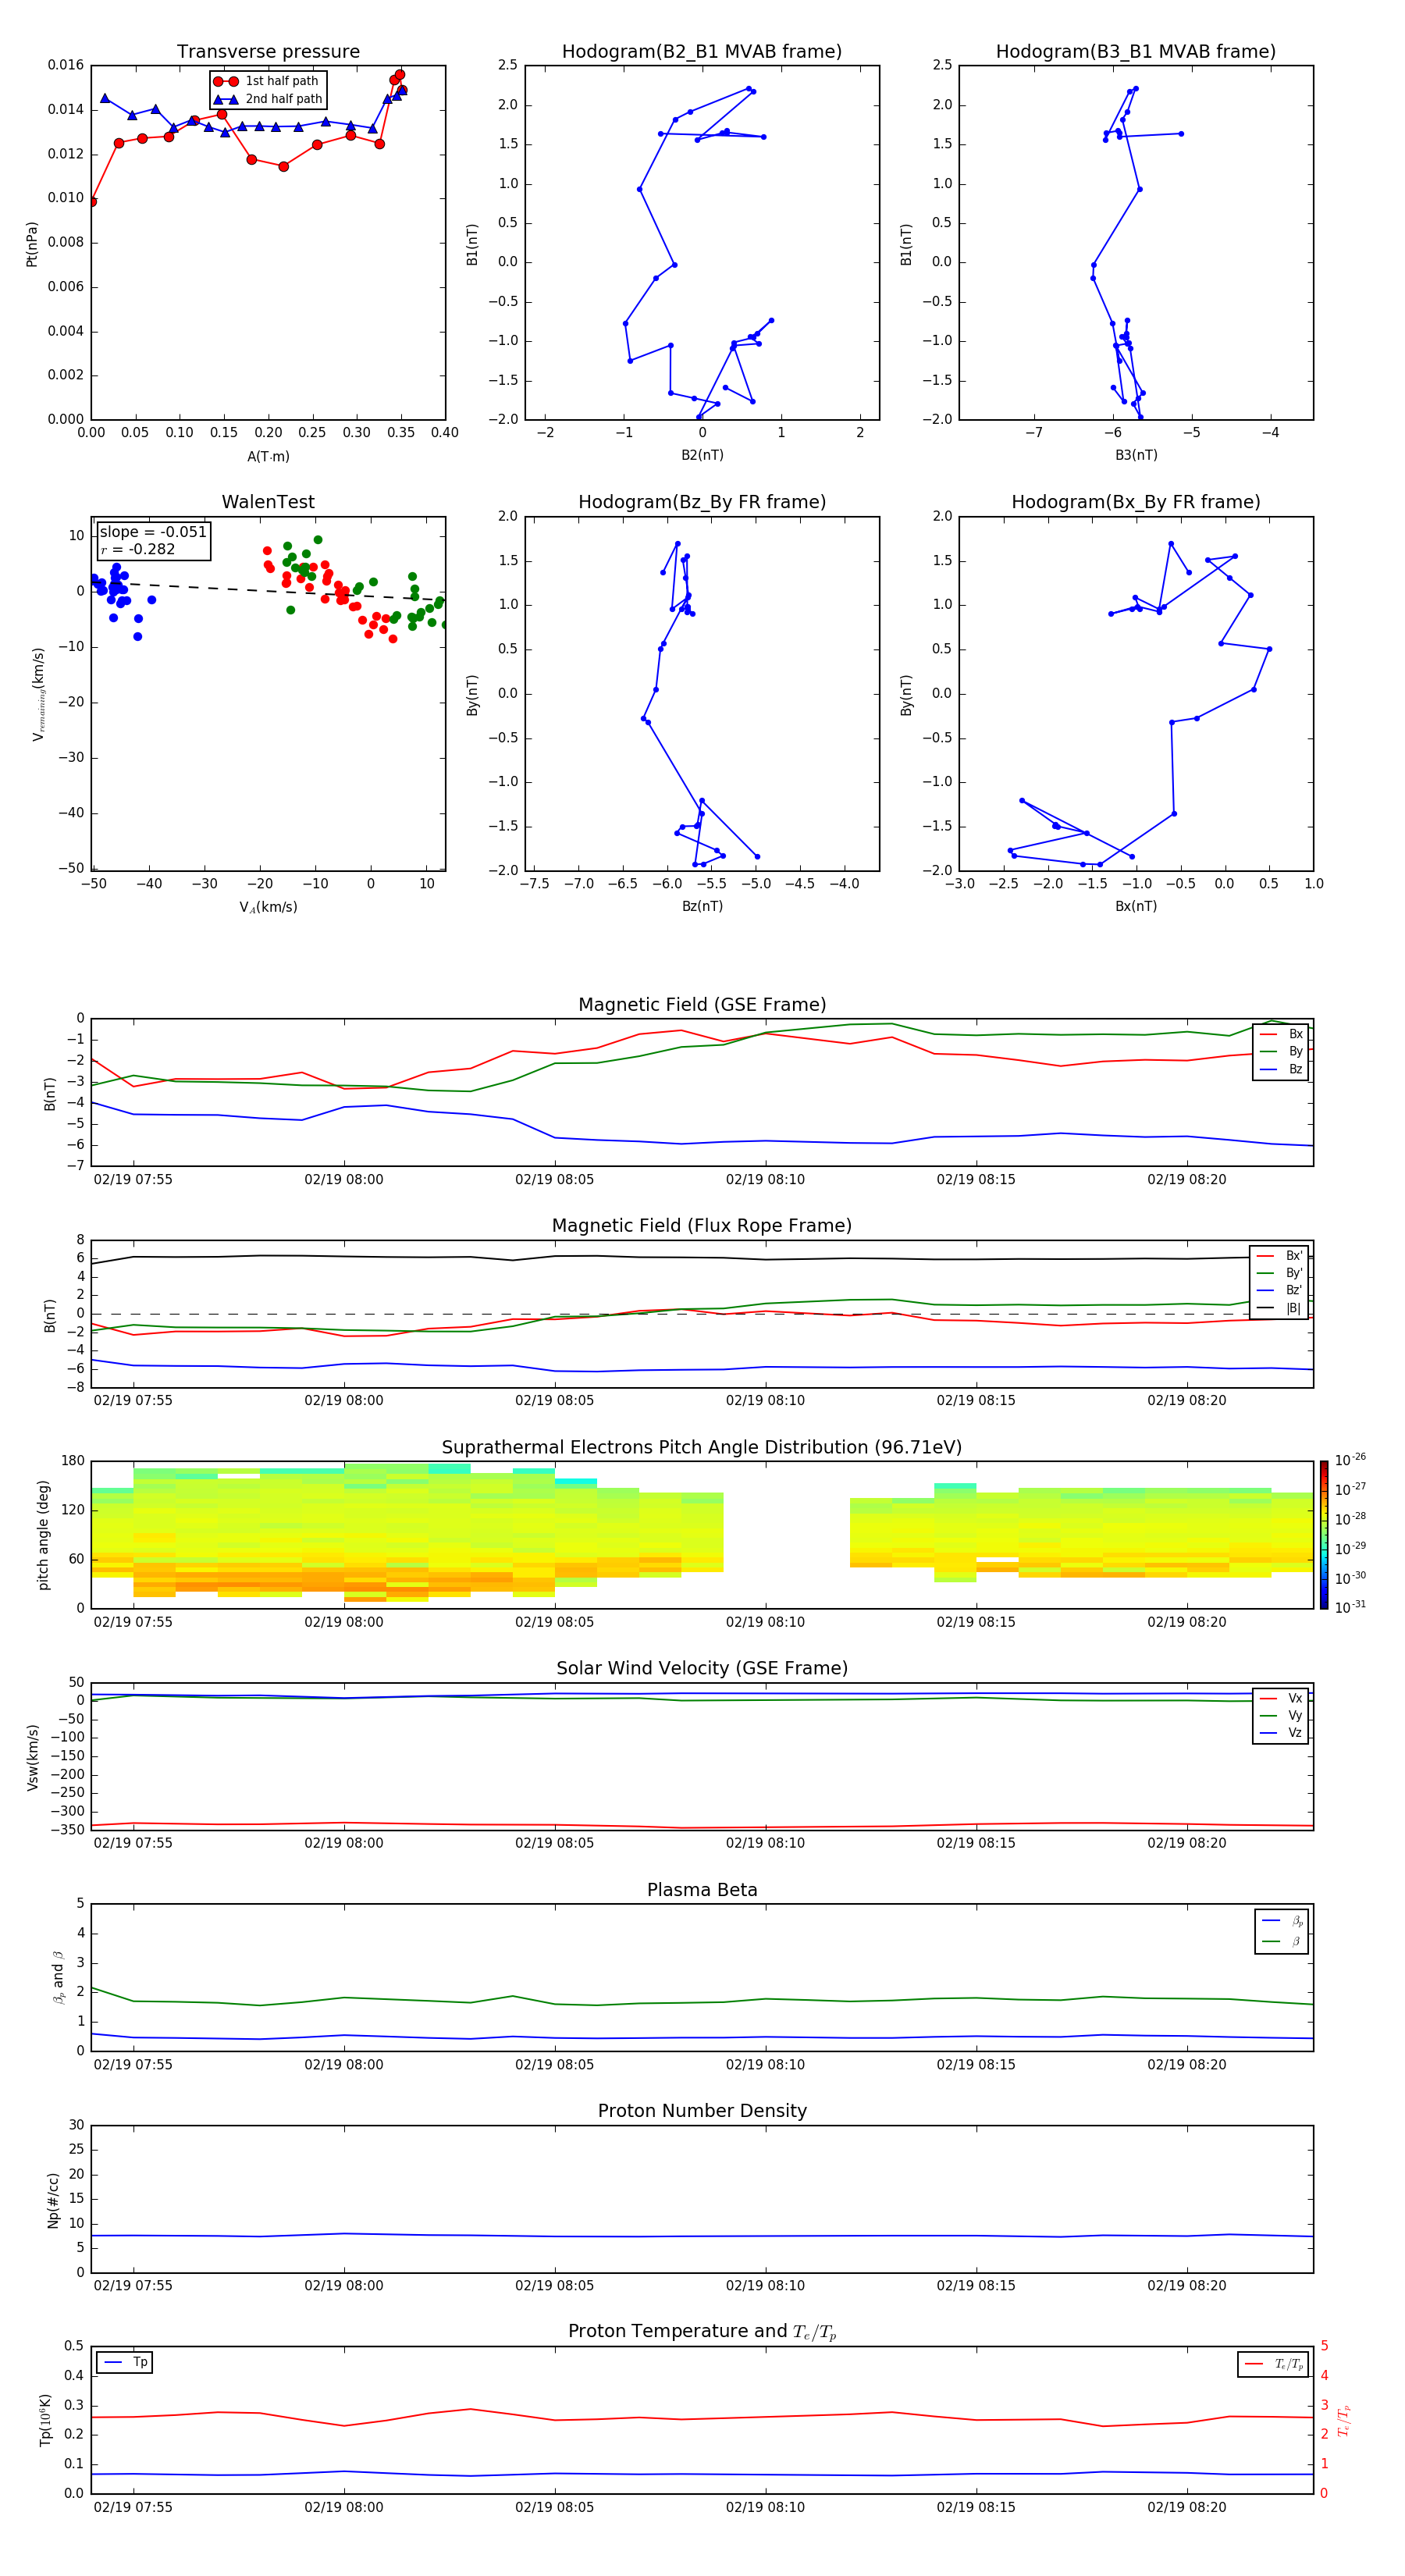The image size is (1405, 2576).
Task: Click the 'slope = -0.051' annotation
Action: (153, 532)
